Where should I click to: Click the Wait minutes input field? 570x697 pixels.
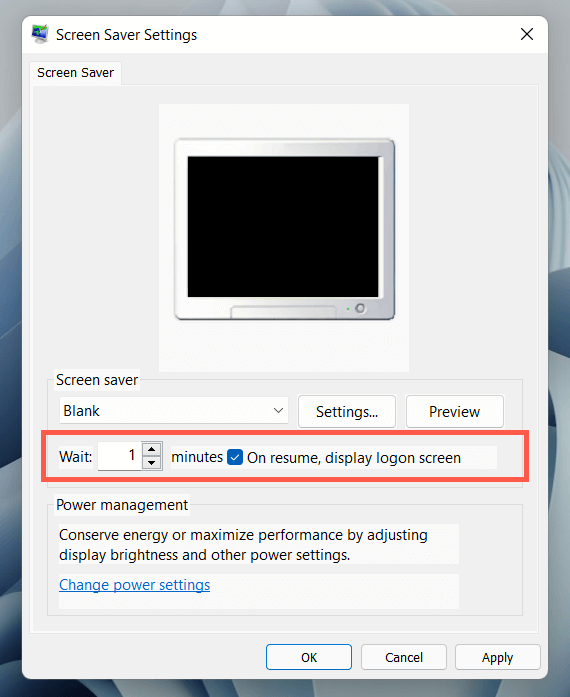[119, 456]
